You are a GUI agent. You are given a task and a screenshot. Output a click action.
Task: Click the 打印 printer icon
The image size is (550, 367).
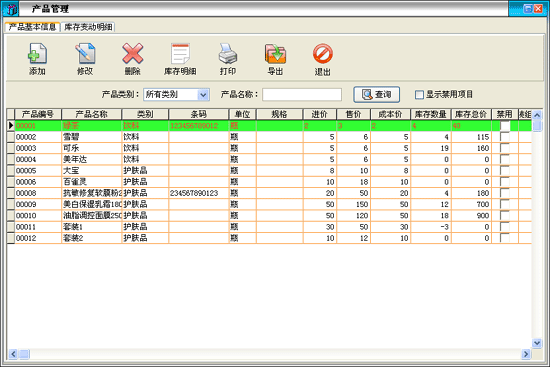tap(228, 54)
